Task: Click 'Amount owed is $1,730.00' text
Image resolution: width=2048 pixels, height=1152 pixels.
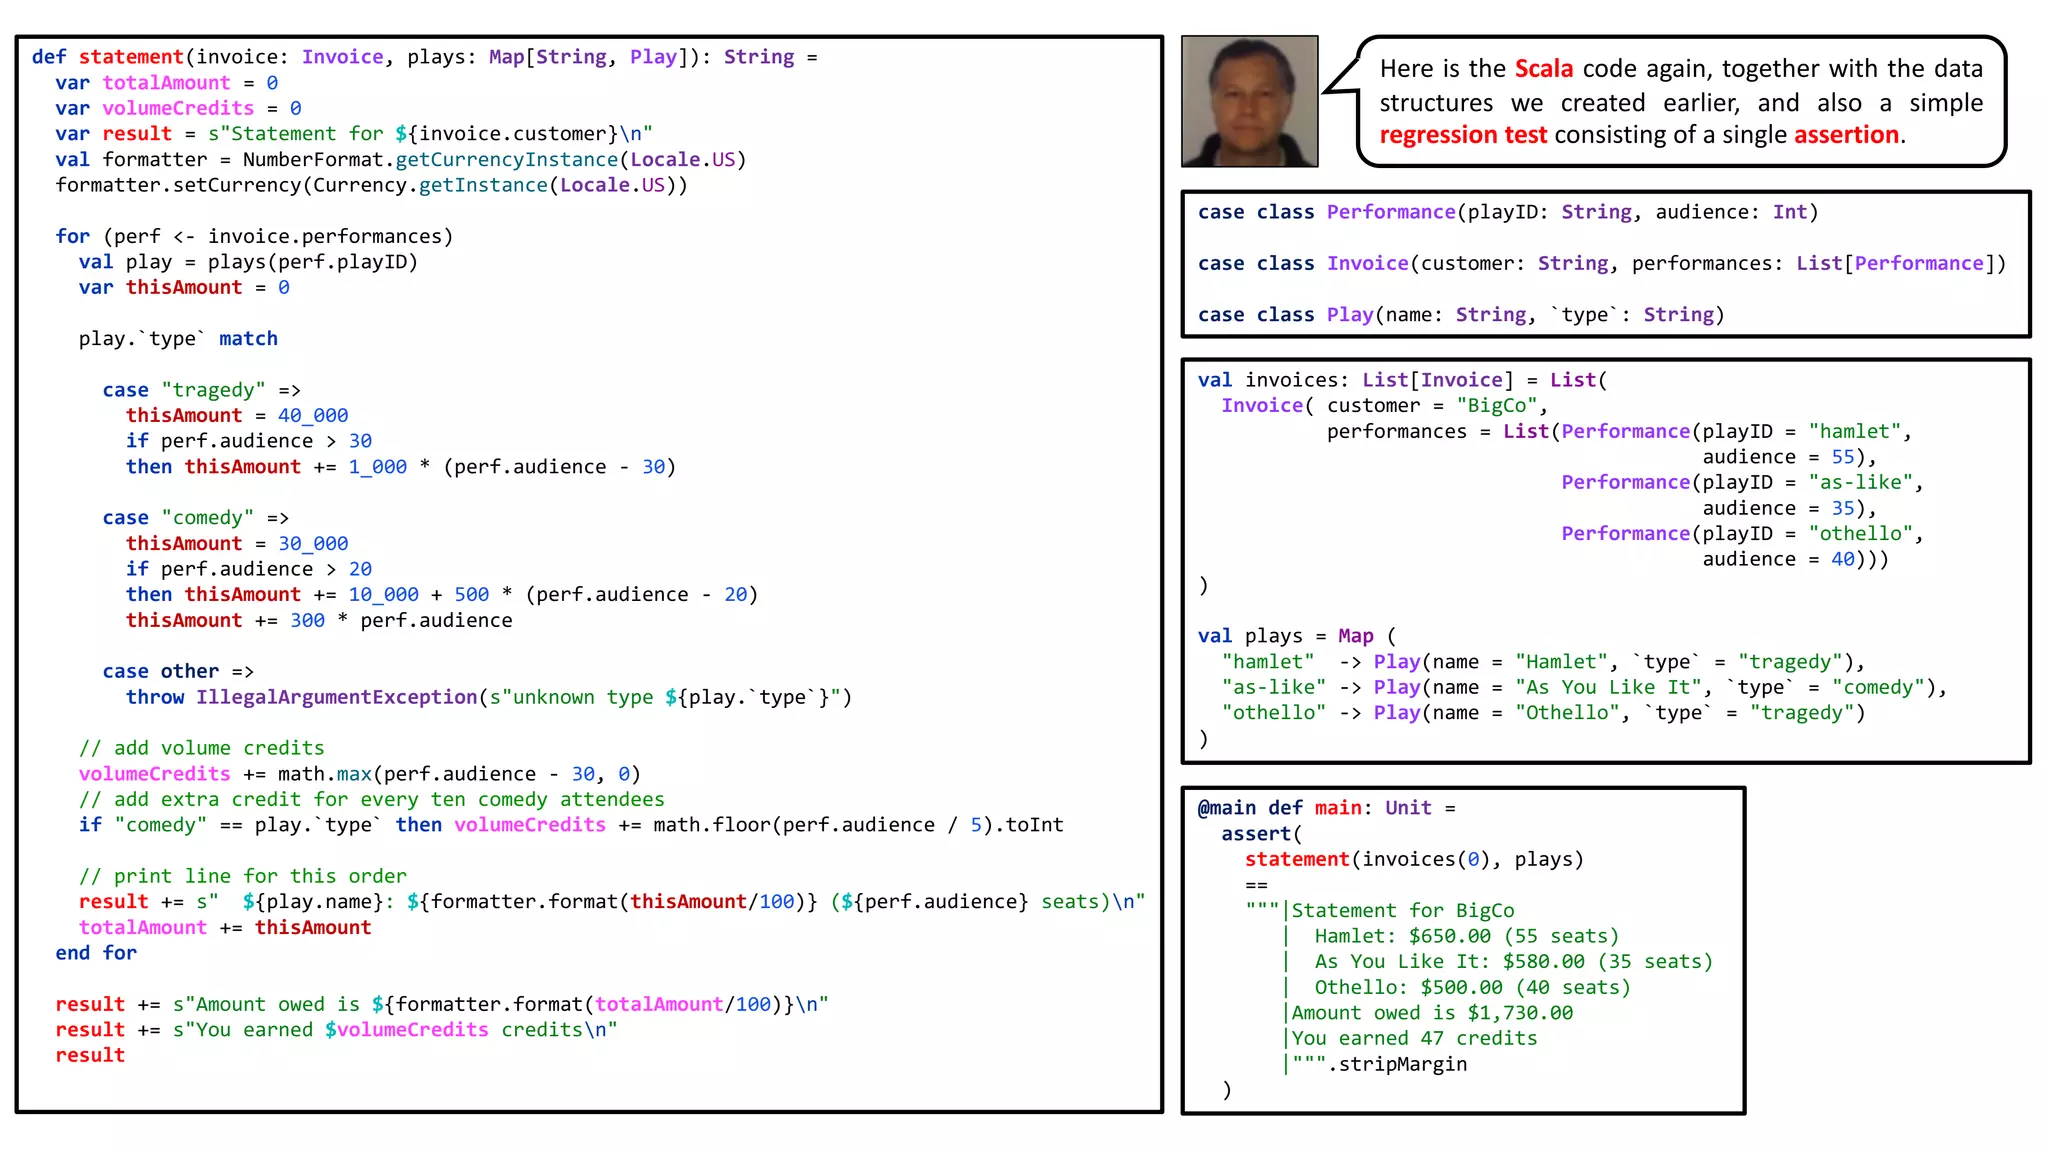Action: (1431, 1013)
